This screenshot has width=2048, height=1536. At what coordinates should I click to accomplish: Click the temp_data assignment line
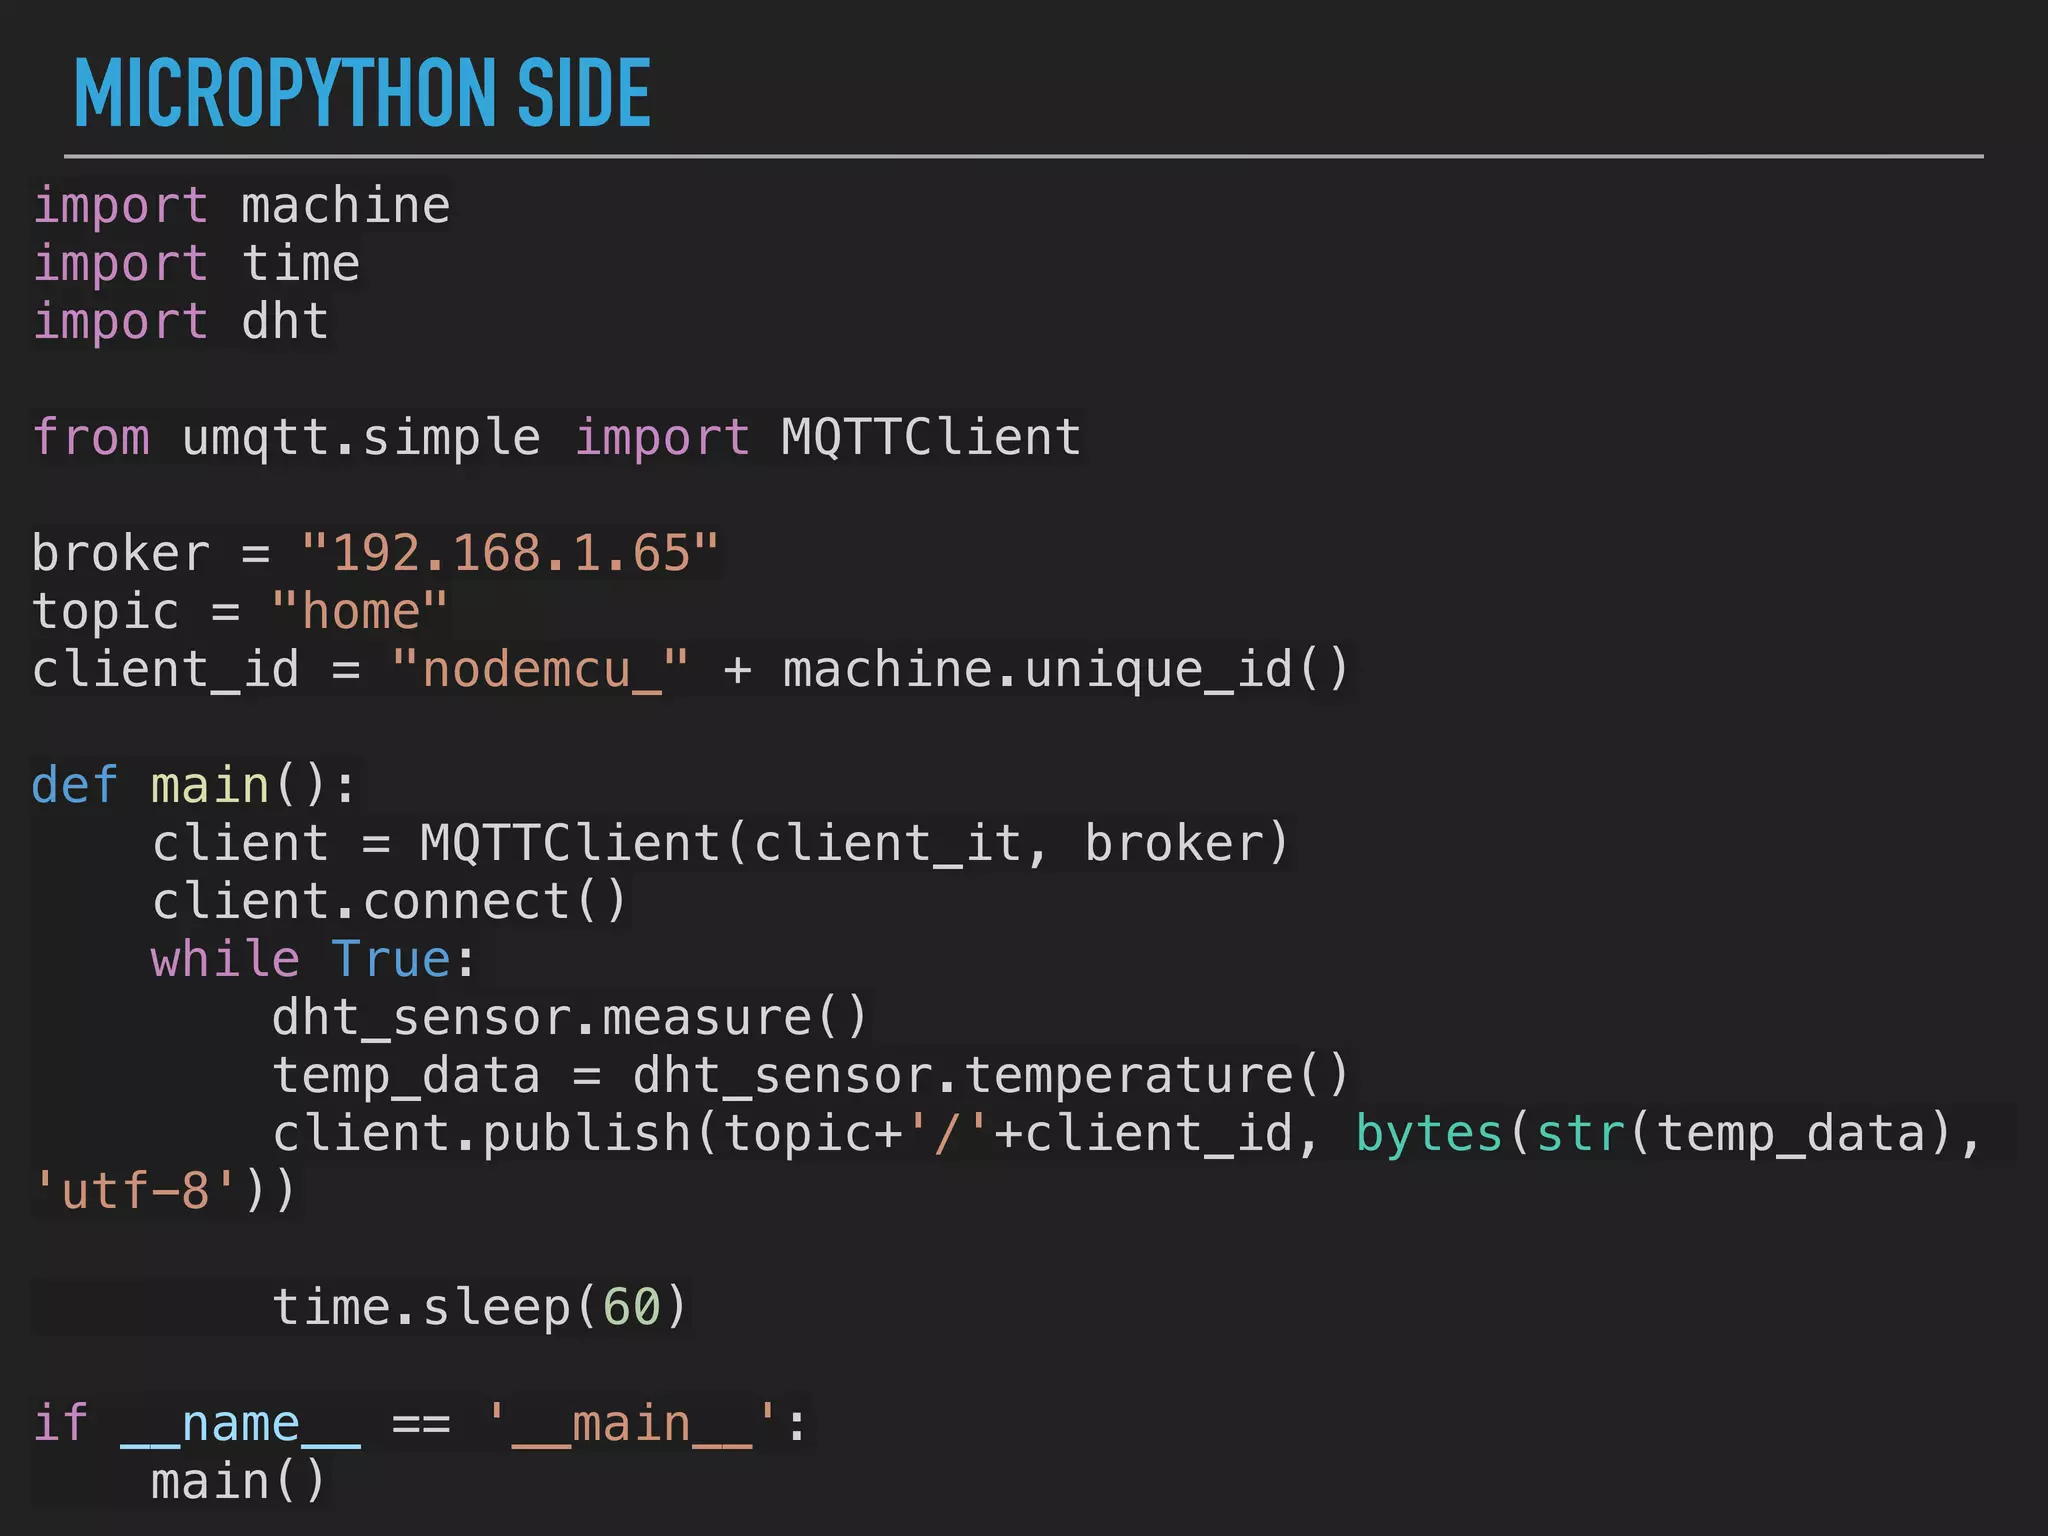pos(810,1075)
